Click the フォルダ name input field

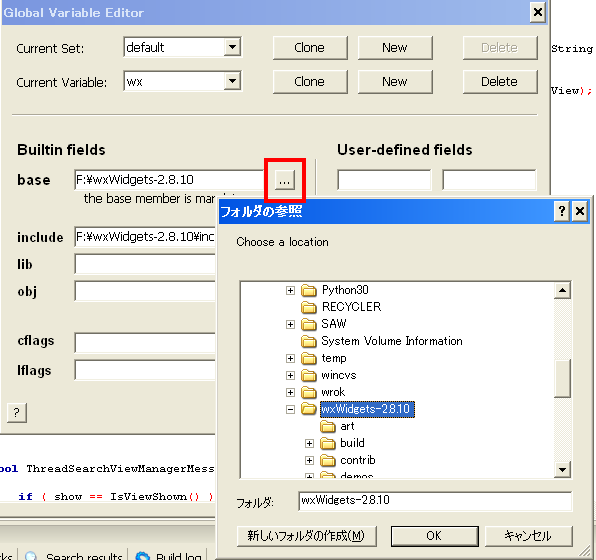[435, 501]
